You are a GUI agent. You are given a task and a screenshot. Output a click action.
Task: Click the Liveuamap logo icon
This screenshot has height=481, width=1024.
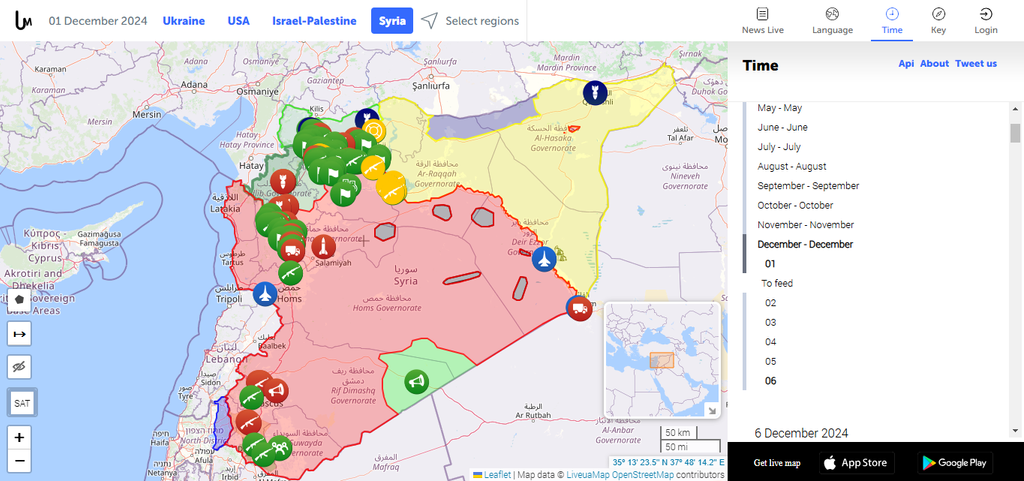coord(24,20)
